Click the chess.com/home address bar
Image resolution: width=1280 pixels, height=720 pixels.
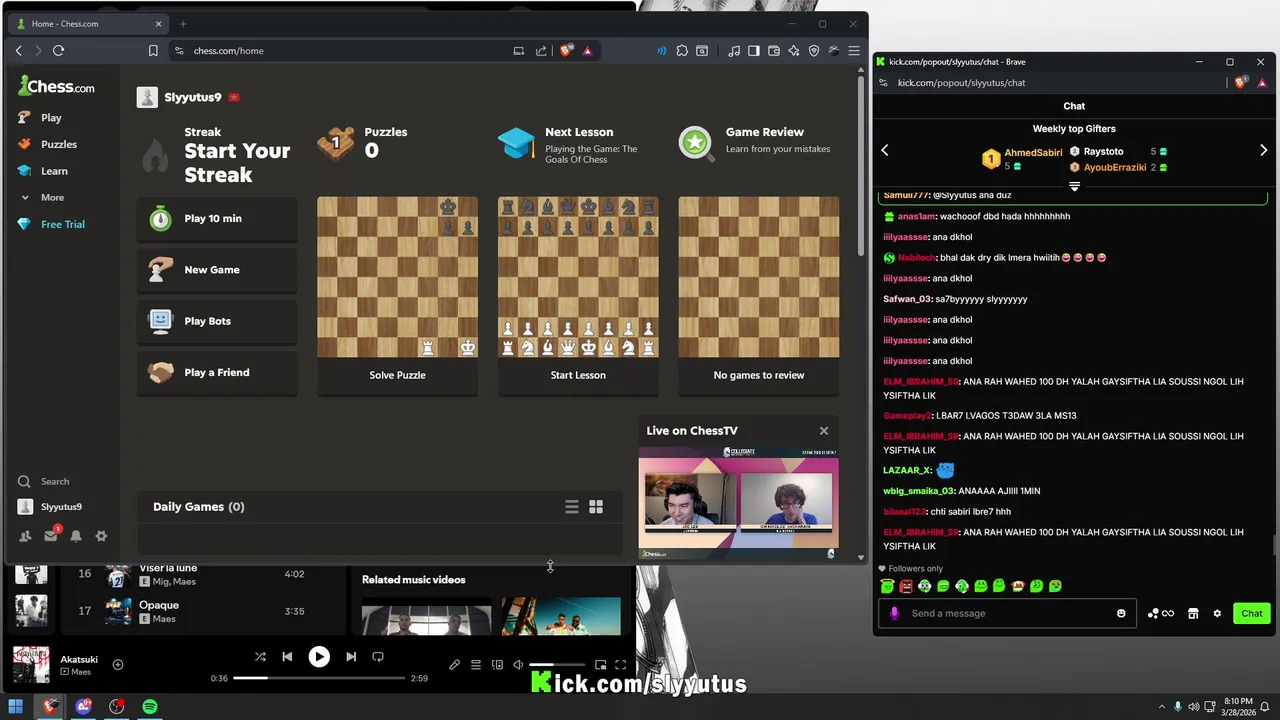340,50
